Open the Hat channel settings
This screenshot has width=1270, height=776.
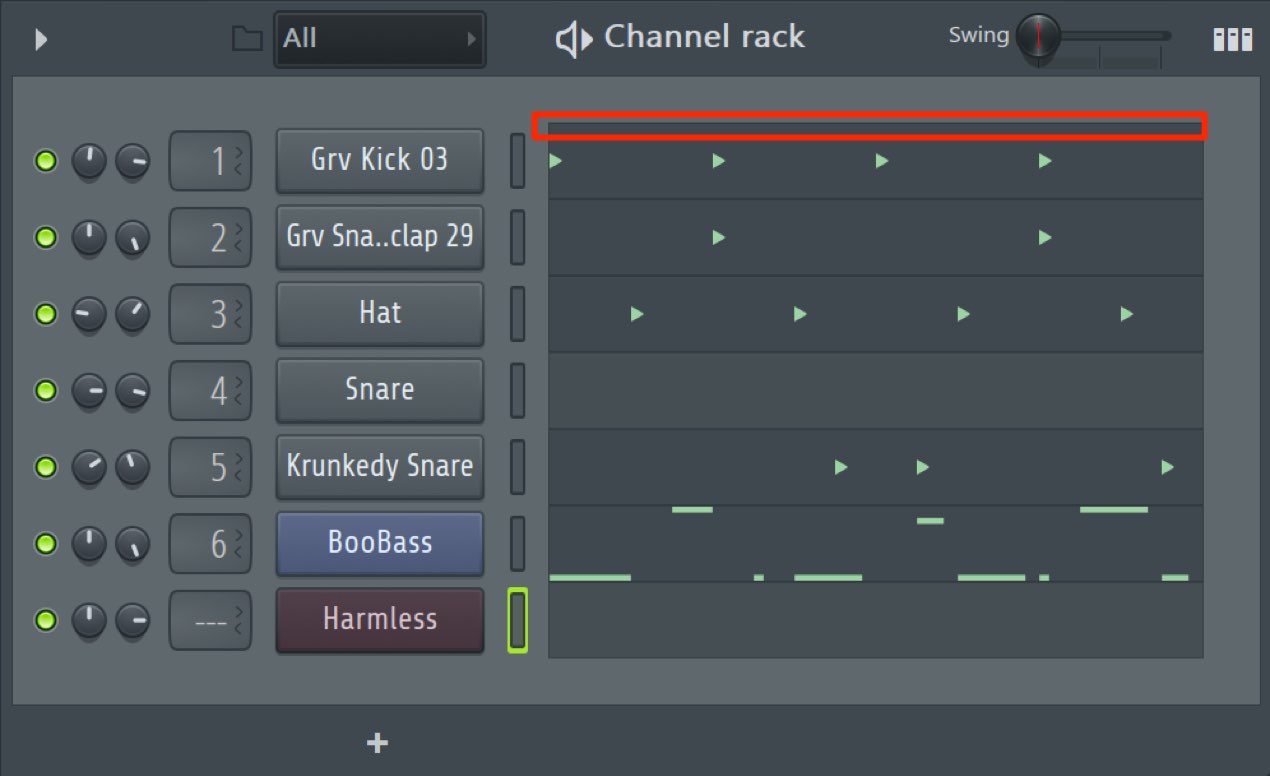[x=380, y=313]
